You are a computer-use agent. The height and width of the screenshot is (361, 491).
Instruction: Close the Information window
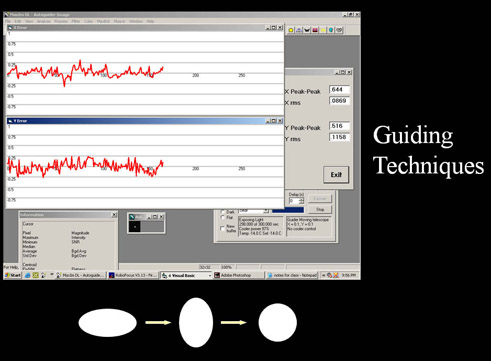click(x=114, y=215)
